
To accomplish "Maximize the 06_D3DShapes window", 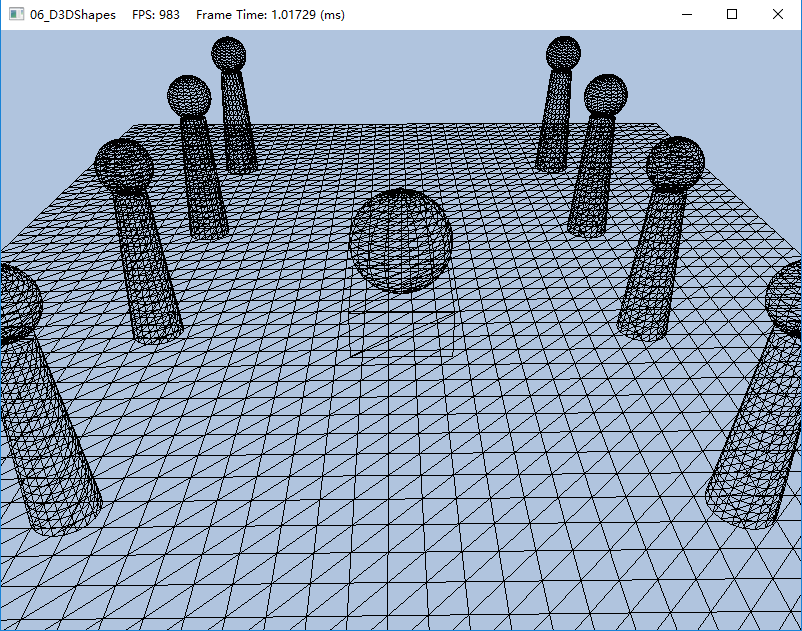I will click(732, 14).
